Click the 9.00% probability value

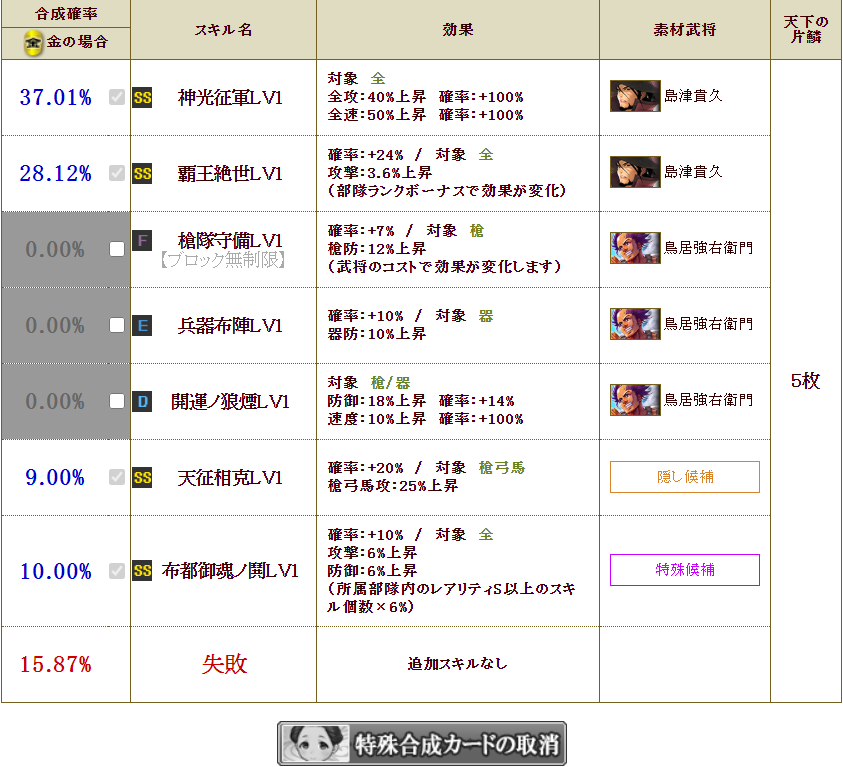coord(55,477)
